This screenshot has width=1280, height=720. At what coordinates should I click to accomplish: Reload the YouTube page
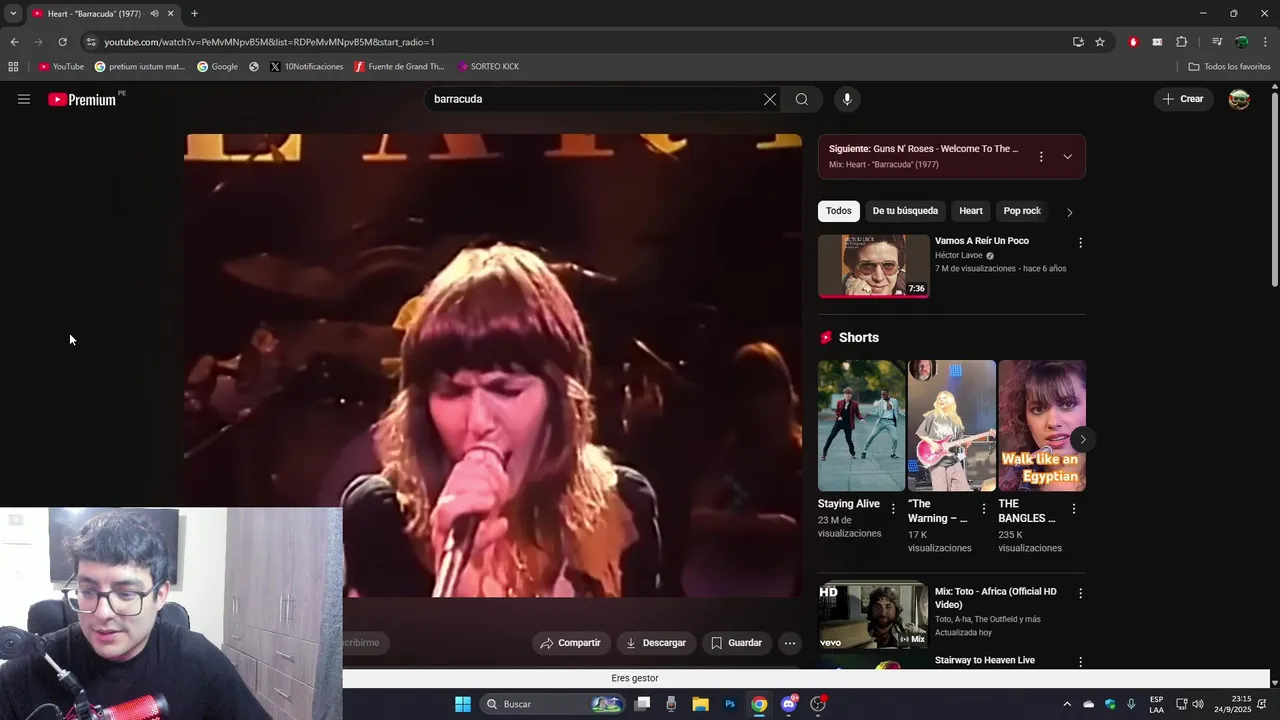tap(62, 42)
